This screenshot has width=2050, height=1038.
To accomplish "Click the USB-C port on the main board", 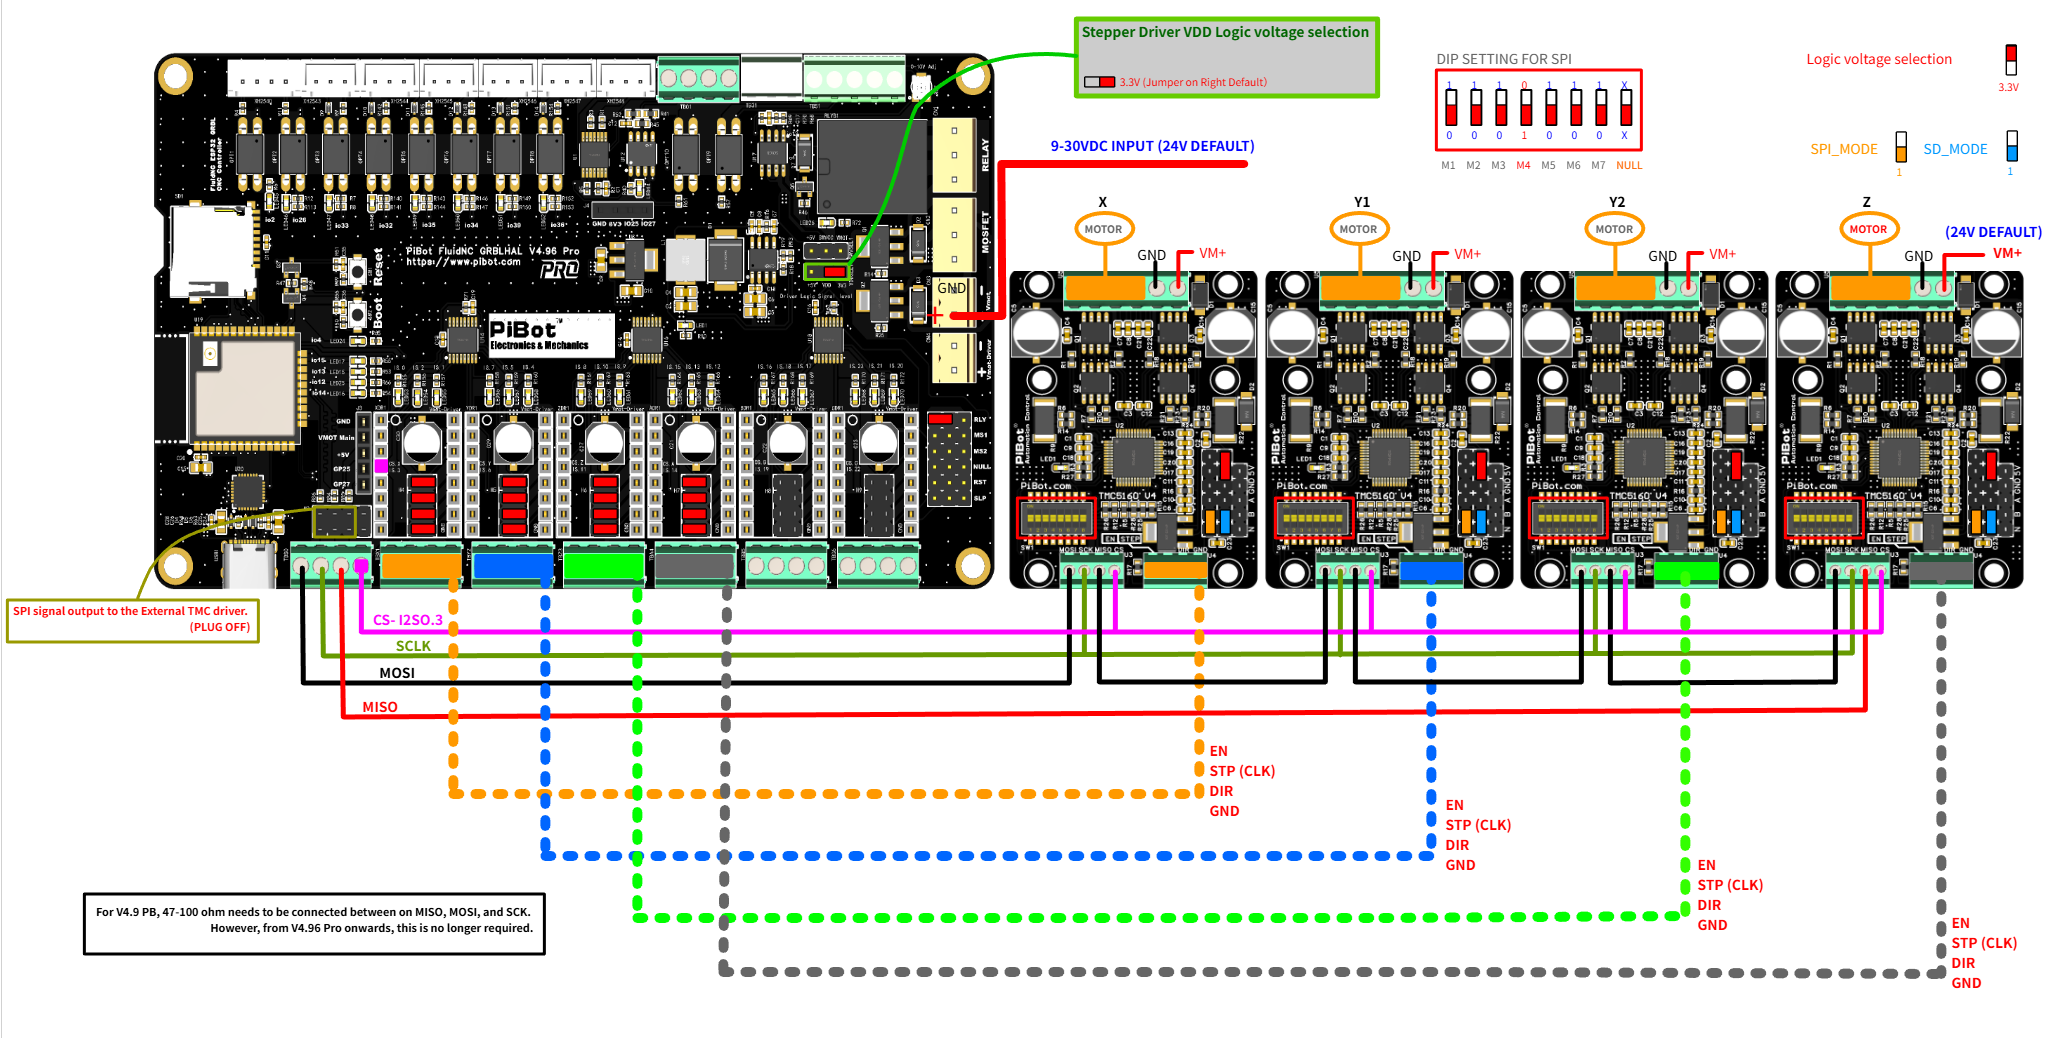I will pos(249,565).
